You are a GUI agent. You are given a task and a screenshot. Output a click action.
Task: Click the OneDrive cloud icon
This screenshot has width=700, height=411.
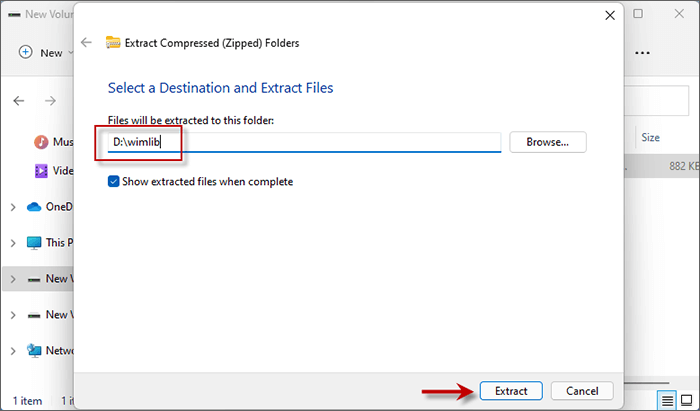[x=34, y=207]
